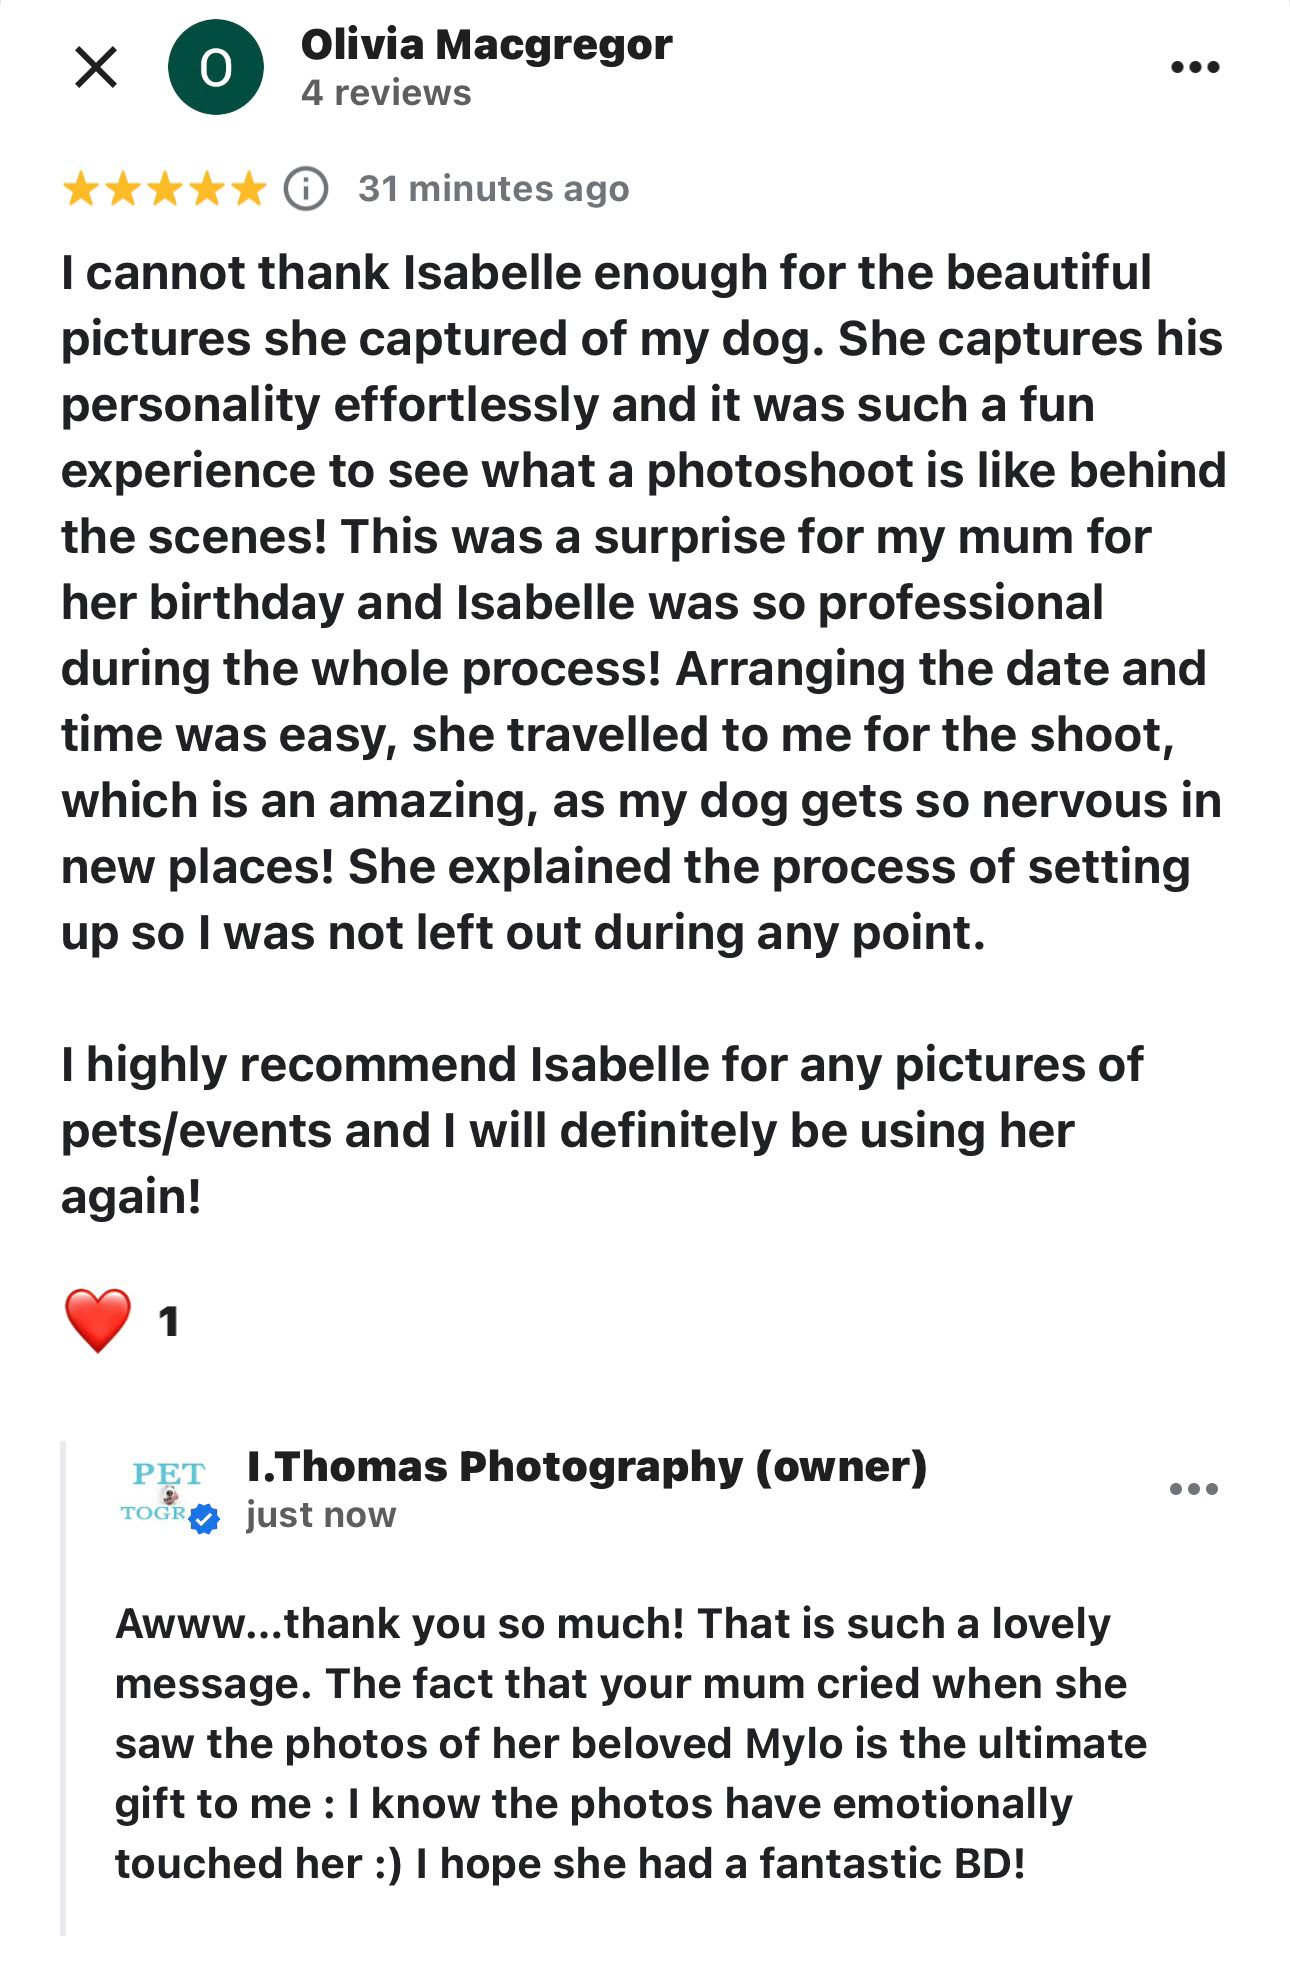Select the I.Thomas Photography (owner) name
Screen dimensions: 1290x1978
coord(586,1466)
